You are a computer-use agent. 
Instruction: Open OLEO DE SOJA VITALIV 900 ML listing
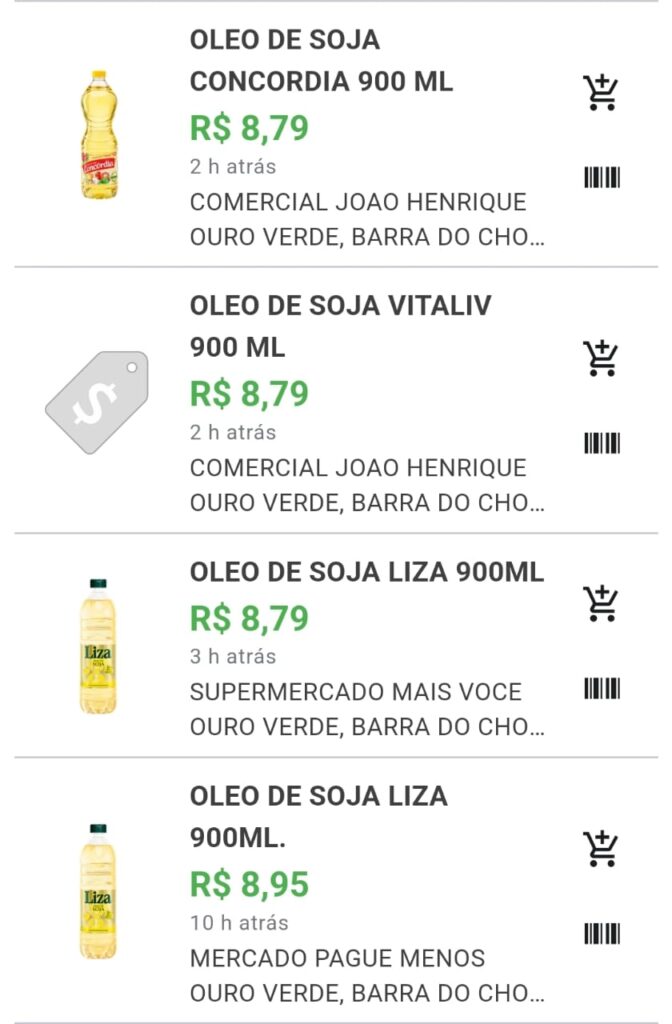point(340,326)
